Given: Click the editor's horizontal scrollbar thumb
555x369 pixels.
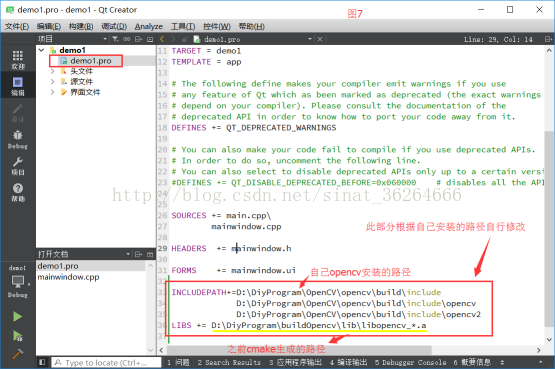Looking at the screenshot, I should [299, 350].
